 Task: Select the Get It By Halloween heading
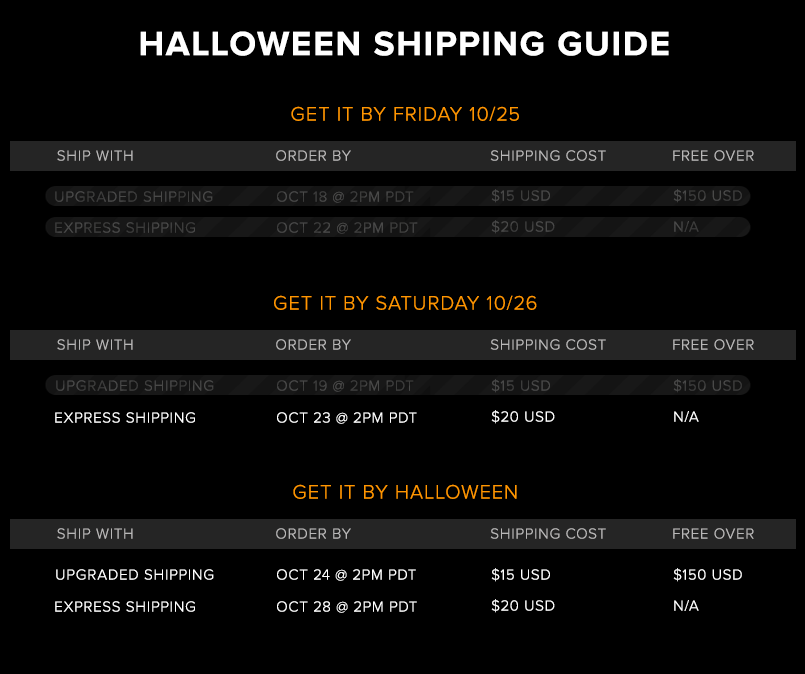(x=405, y=492)
